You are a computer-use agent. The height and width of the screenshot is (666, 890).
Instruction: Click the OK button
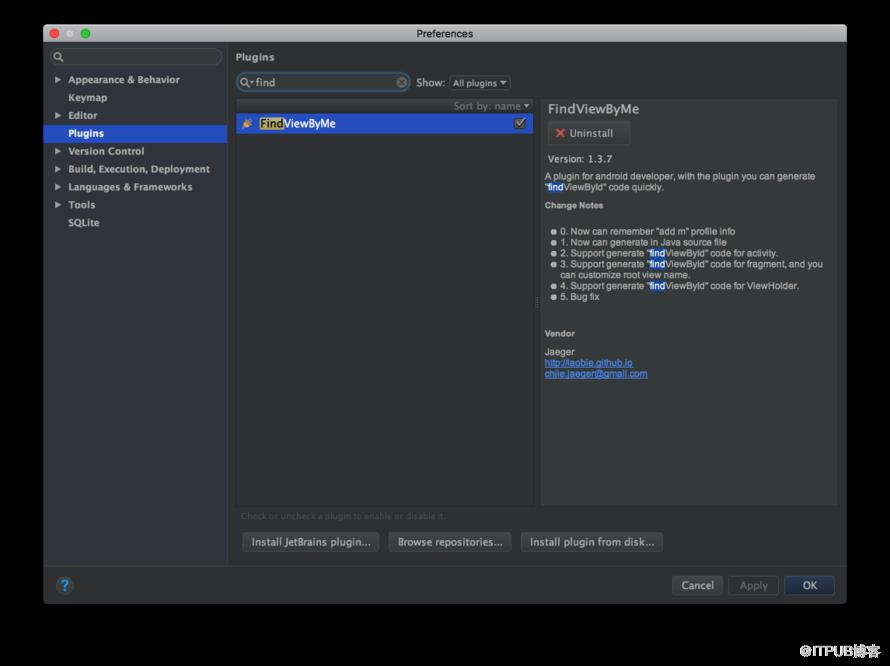[x=809, y=585]
